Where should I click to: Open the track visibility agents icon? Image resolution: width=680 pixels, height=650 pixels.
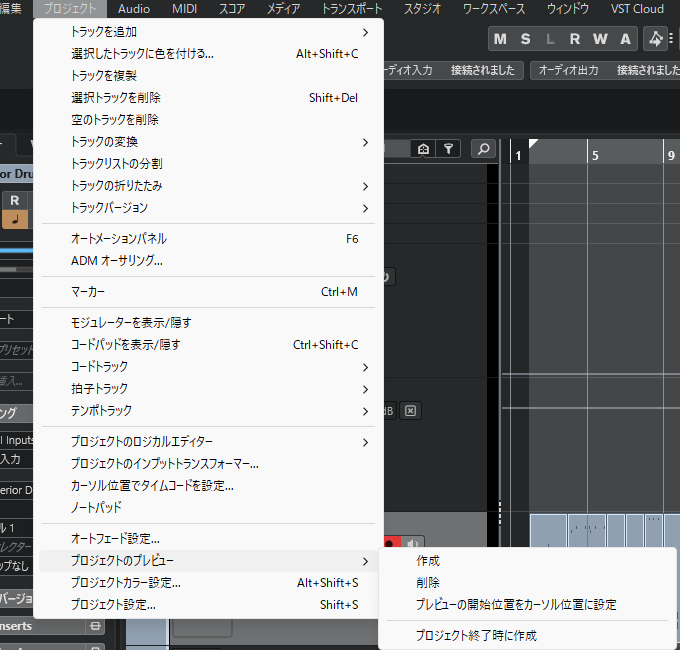(424, 149)
